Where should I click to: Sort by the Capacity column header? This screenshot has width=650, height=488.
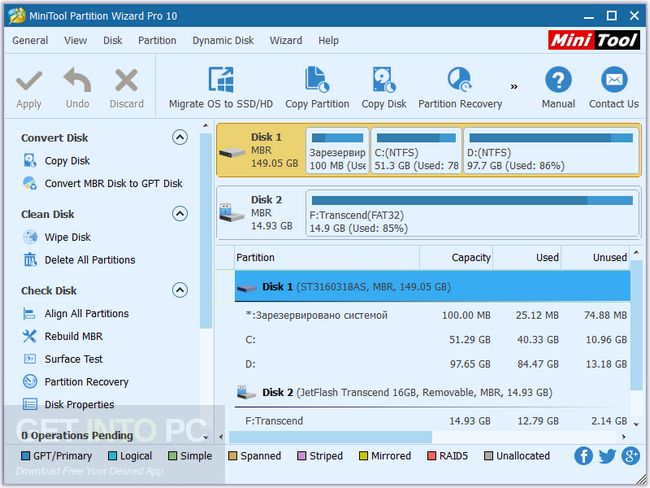click(x=456, y=257)
